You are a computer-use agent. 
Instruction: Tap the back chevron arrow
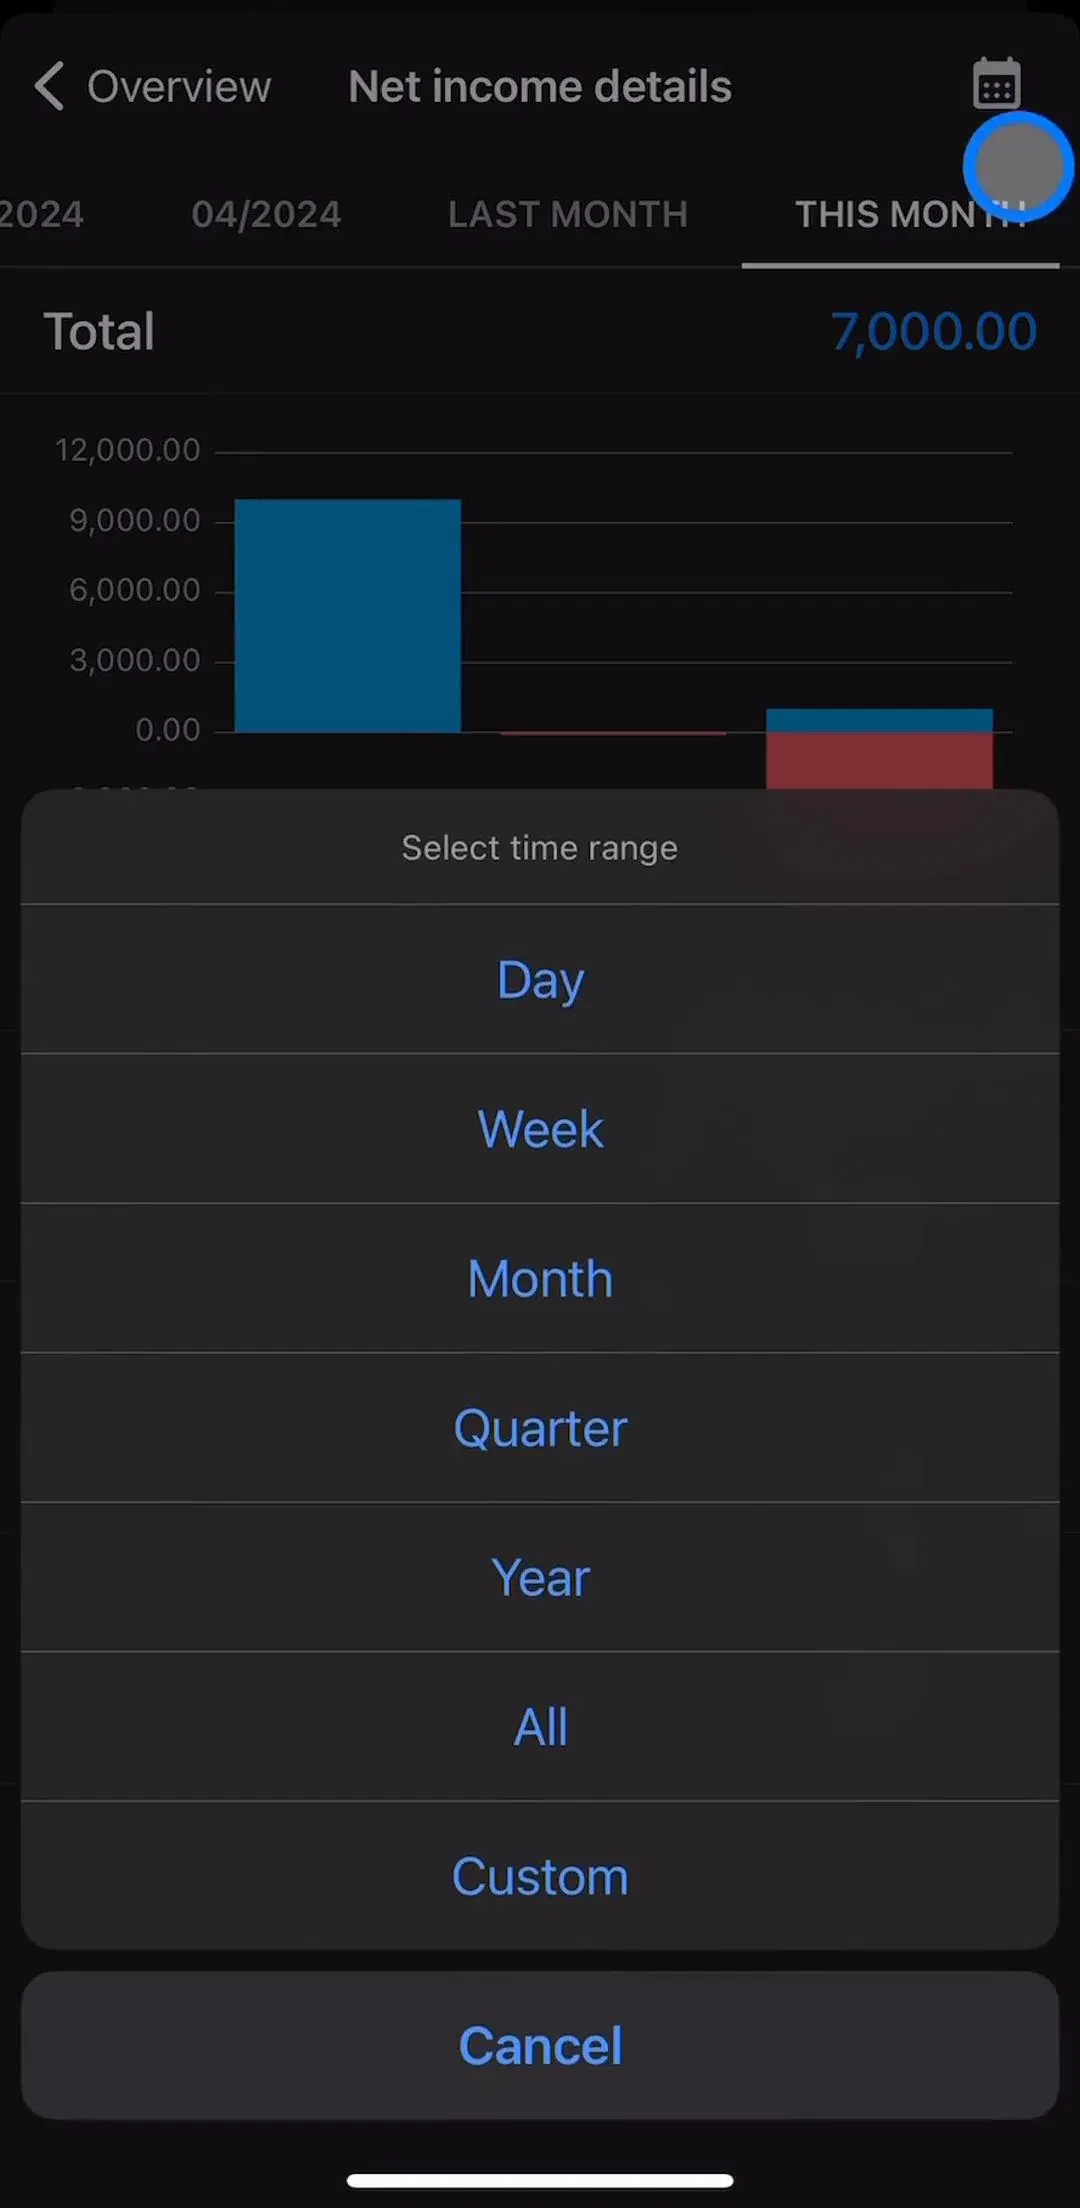coord(49,86)
